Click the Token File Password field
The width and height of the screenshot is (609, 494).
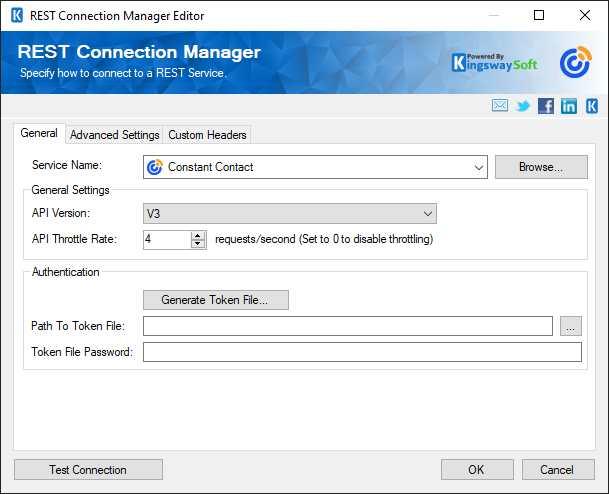(362, 352)
